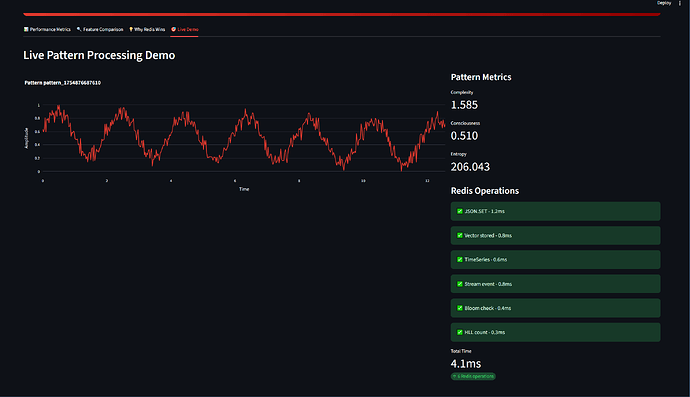
Task: Click the Stream event checkmark icon
Action: point(460,284)
